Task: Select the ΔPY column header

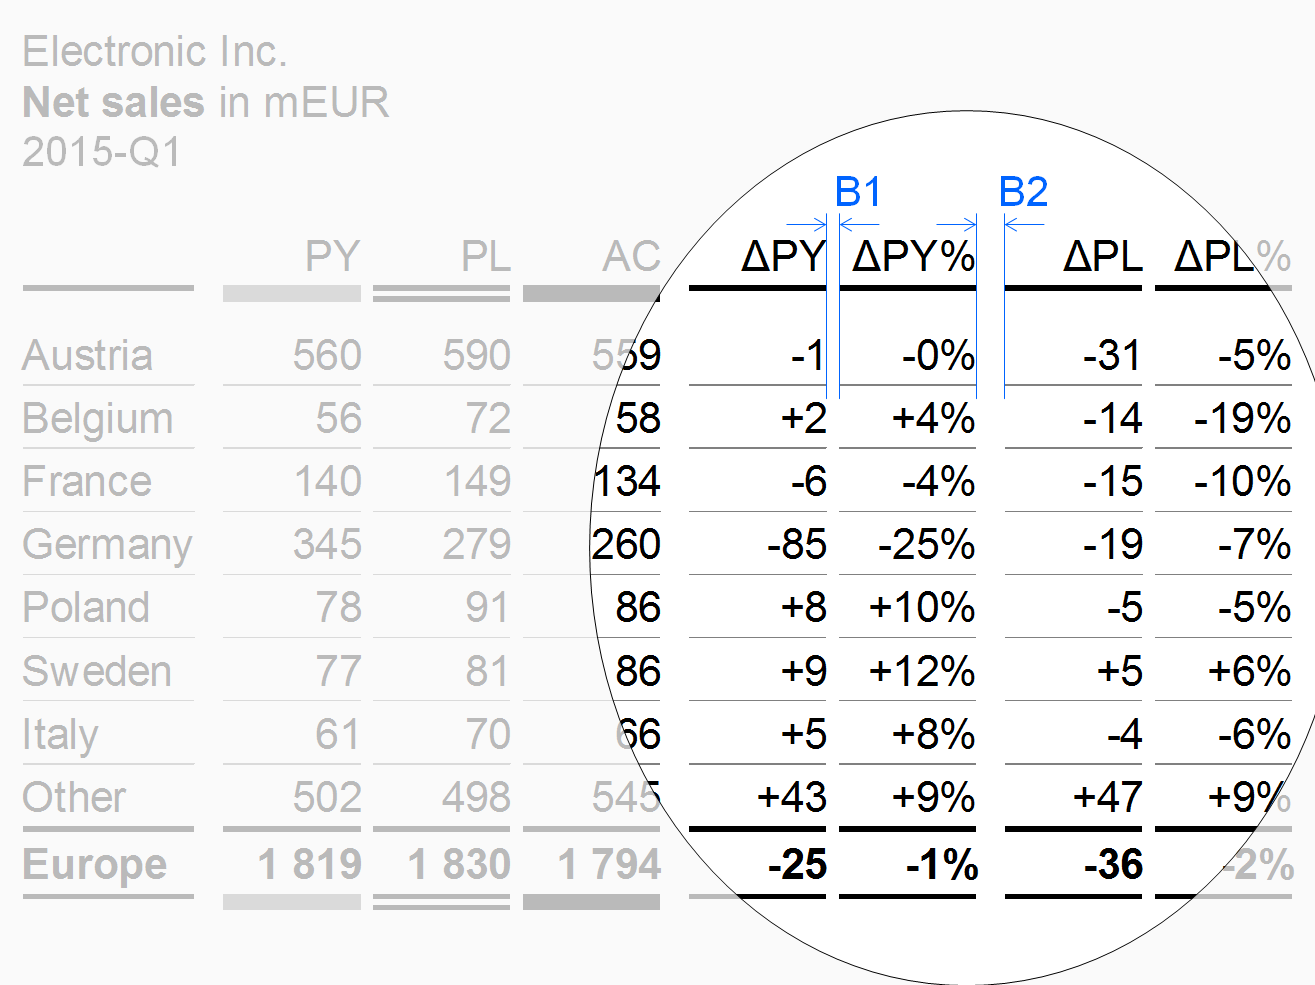Action: (783, 257)
